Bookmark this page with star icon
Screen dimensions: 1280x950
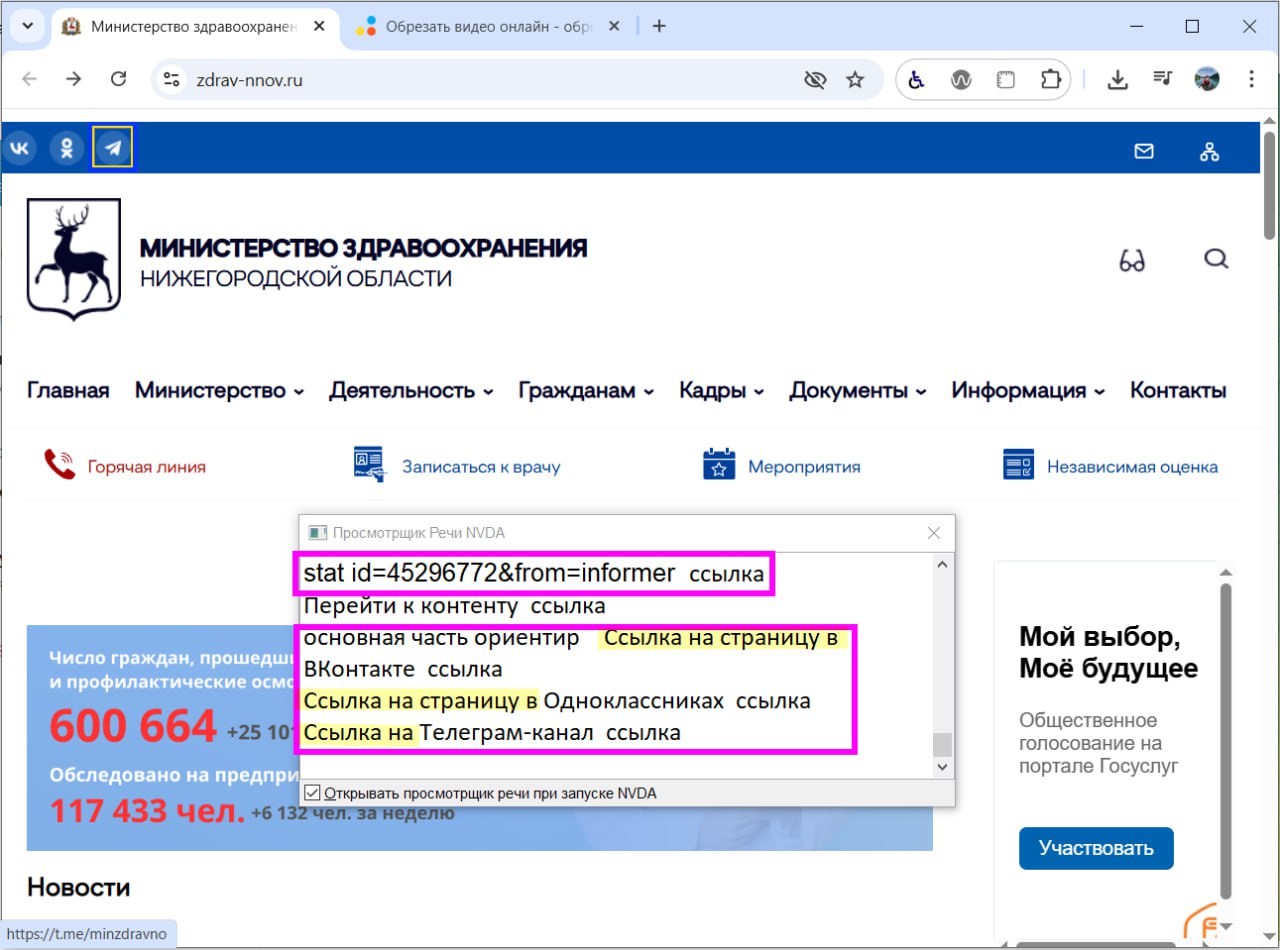(854, 80)
